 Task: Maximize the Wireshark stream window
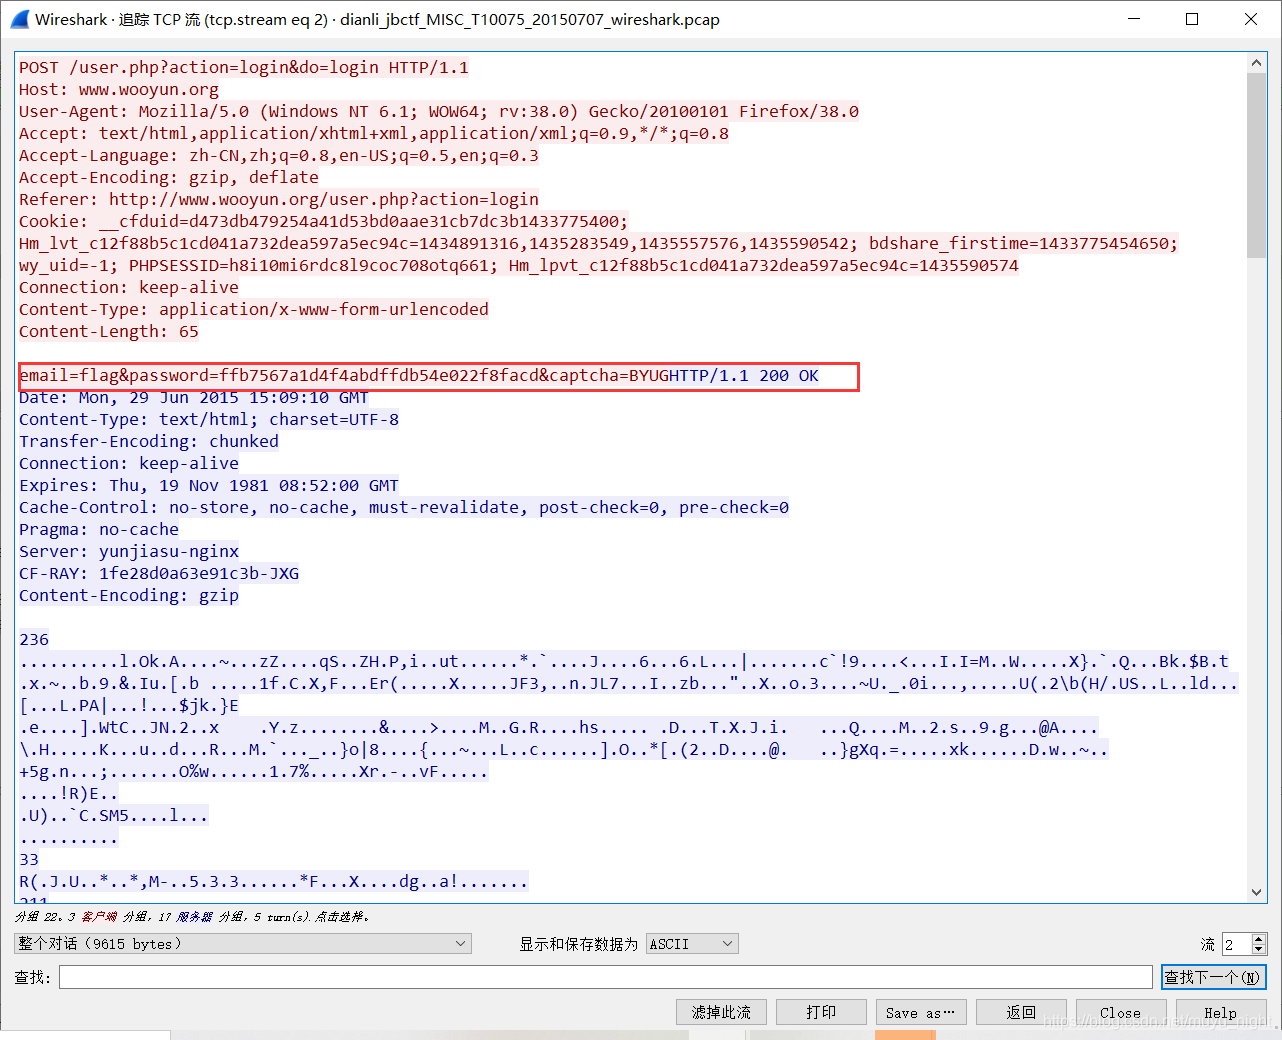coord(1192,19)
